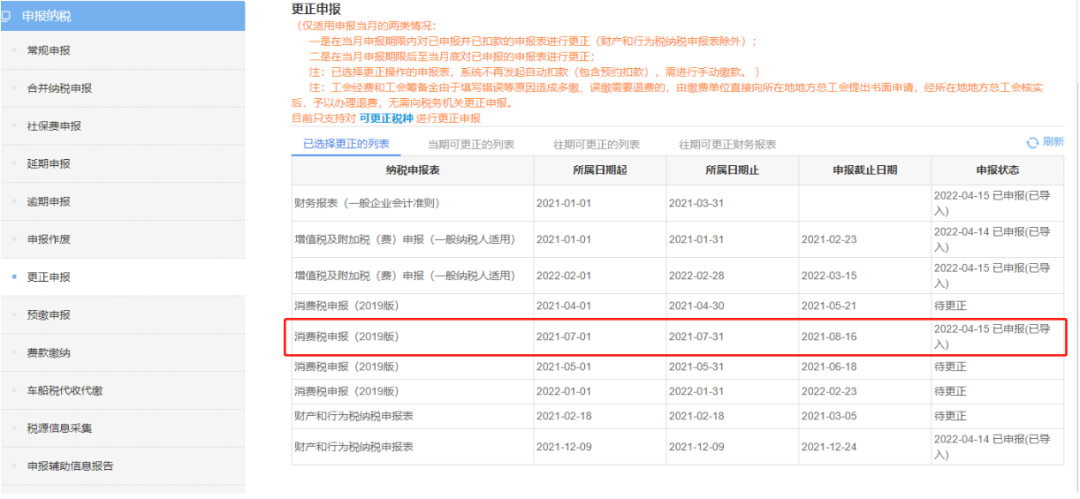Click the 申报截止日期 column header

865,170
